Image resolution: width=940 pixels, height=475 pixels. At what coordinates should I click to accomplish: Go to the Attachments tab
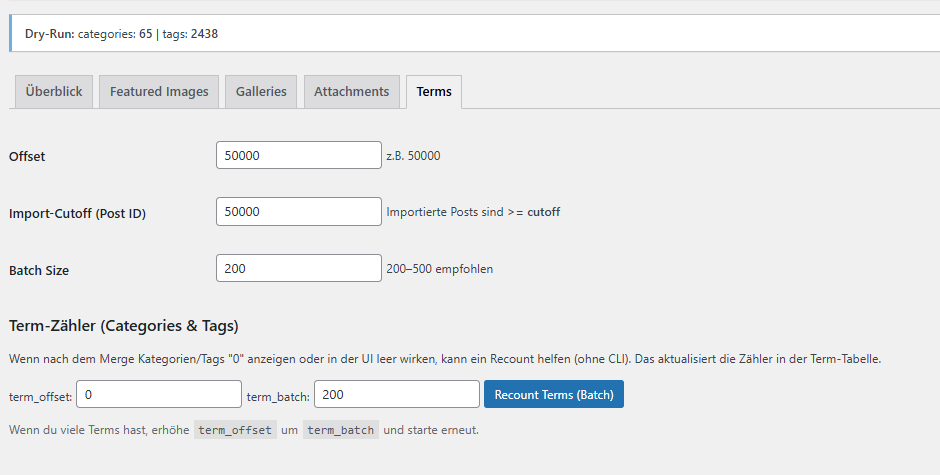[351, 91]
